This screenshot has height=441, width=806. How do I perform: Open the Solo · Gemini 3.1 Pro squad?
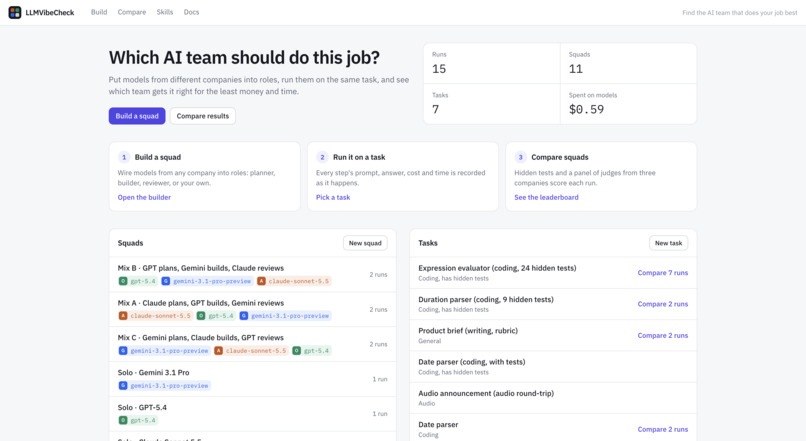point(252,379)
